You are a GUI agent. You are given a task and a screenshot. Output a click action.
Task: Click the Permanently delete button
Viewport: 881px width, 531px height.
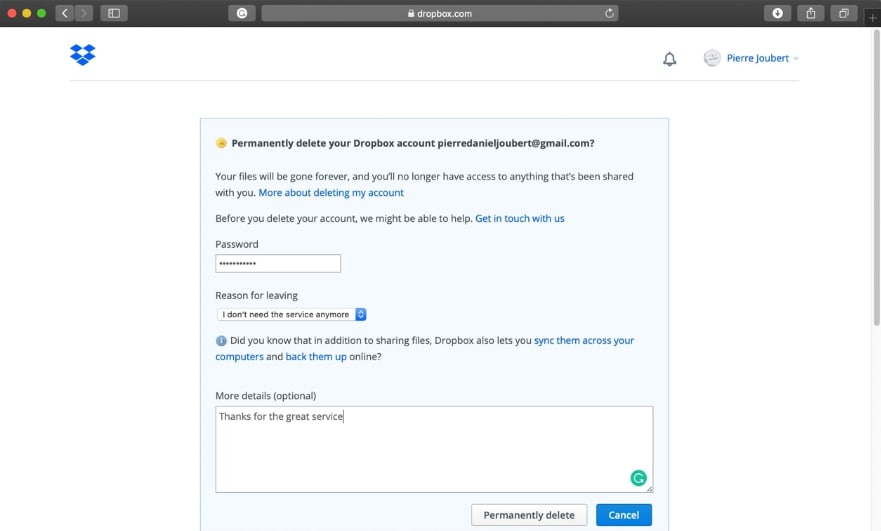pyautogui.click(x=529, y=515)
